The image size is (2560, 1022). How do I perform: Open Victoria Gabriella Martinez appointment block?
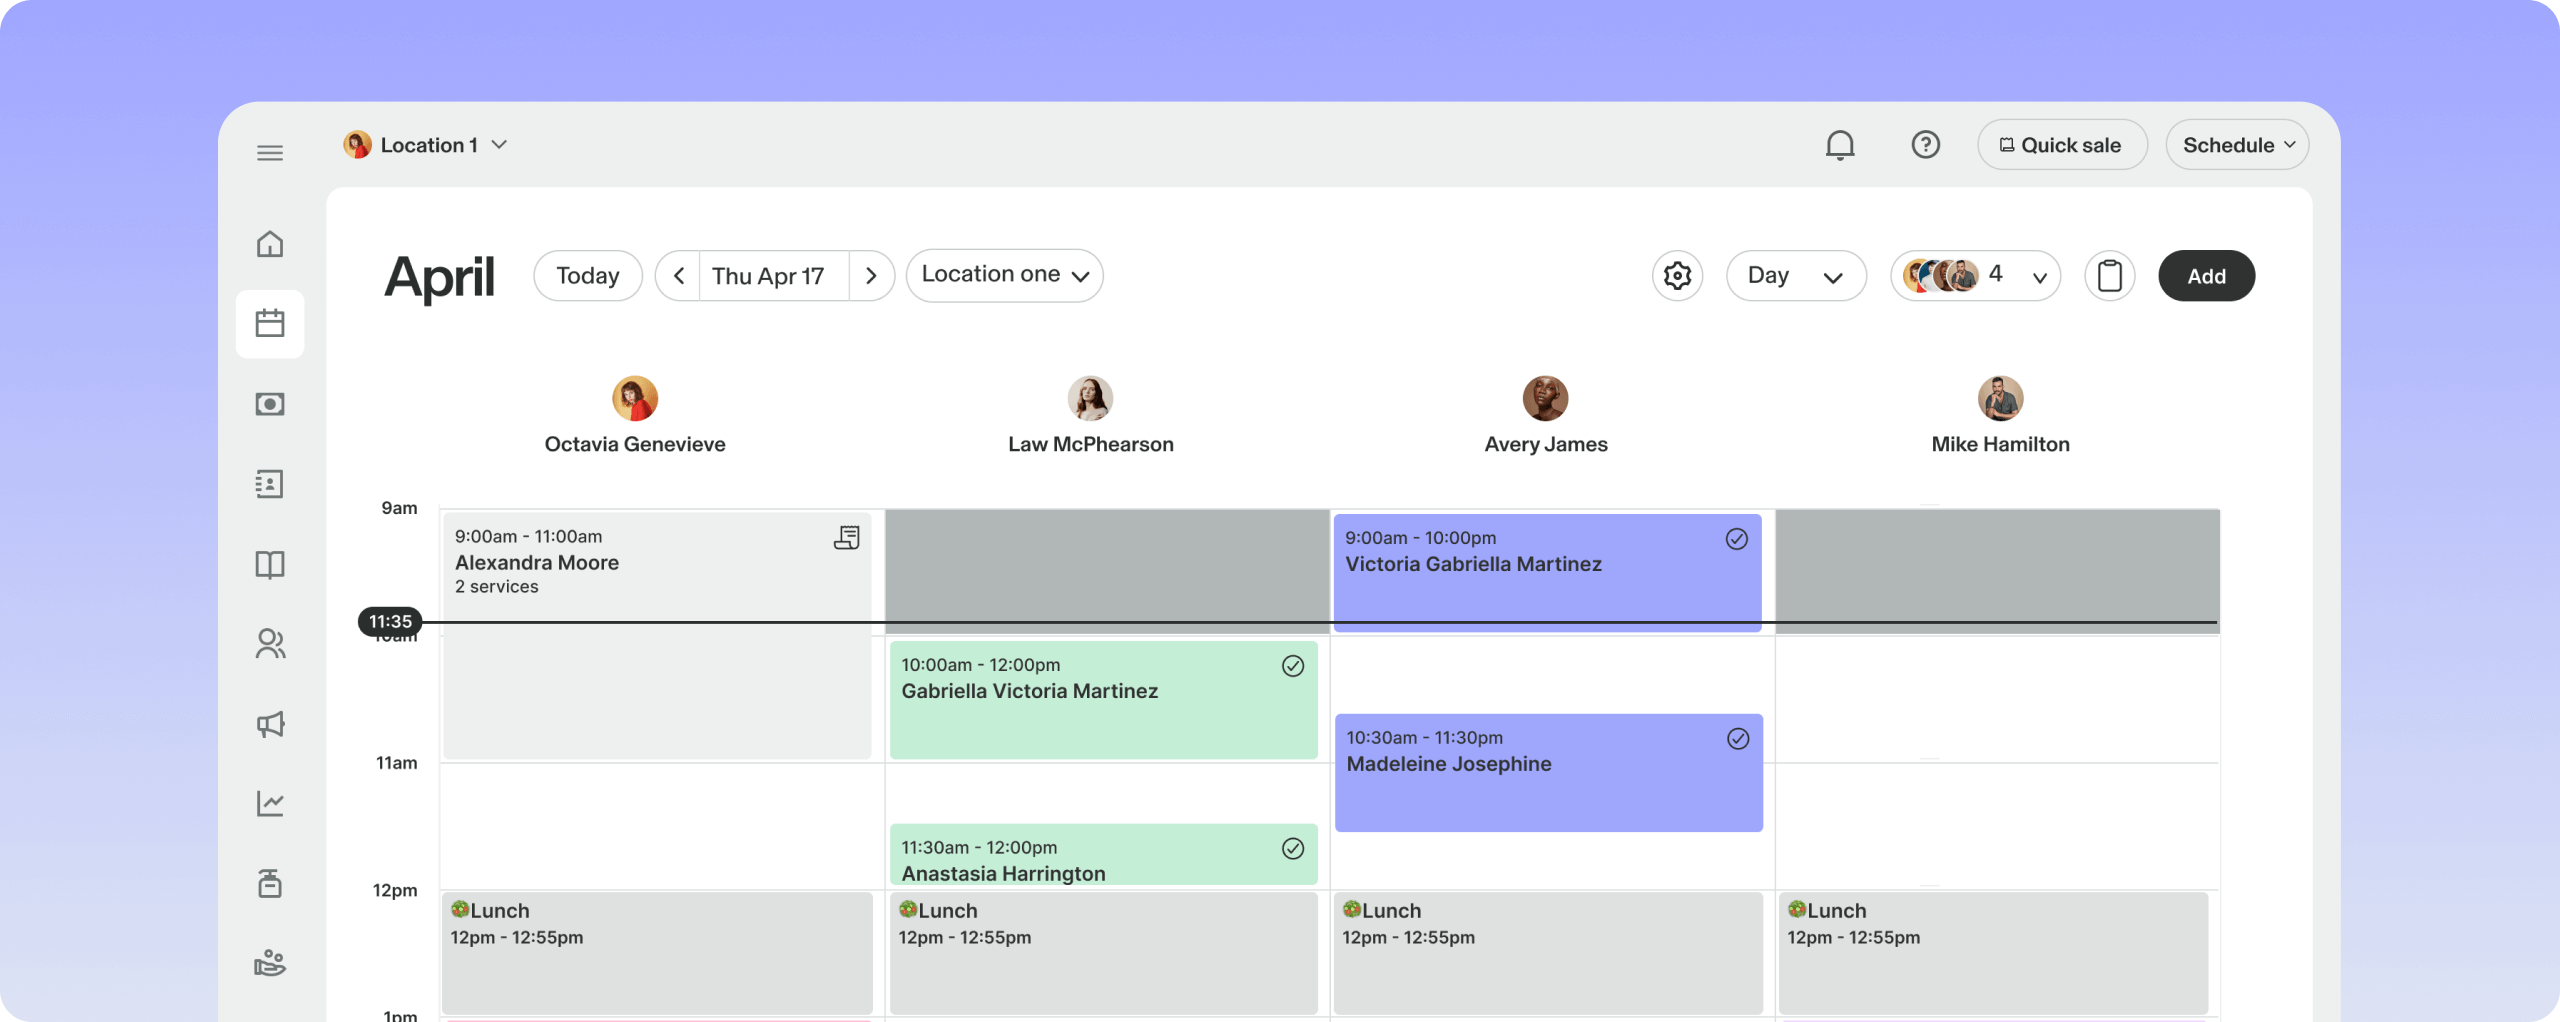pyautogui.click(x=1547, y=572)
